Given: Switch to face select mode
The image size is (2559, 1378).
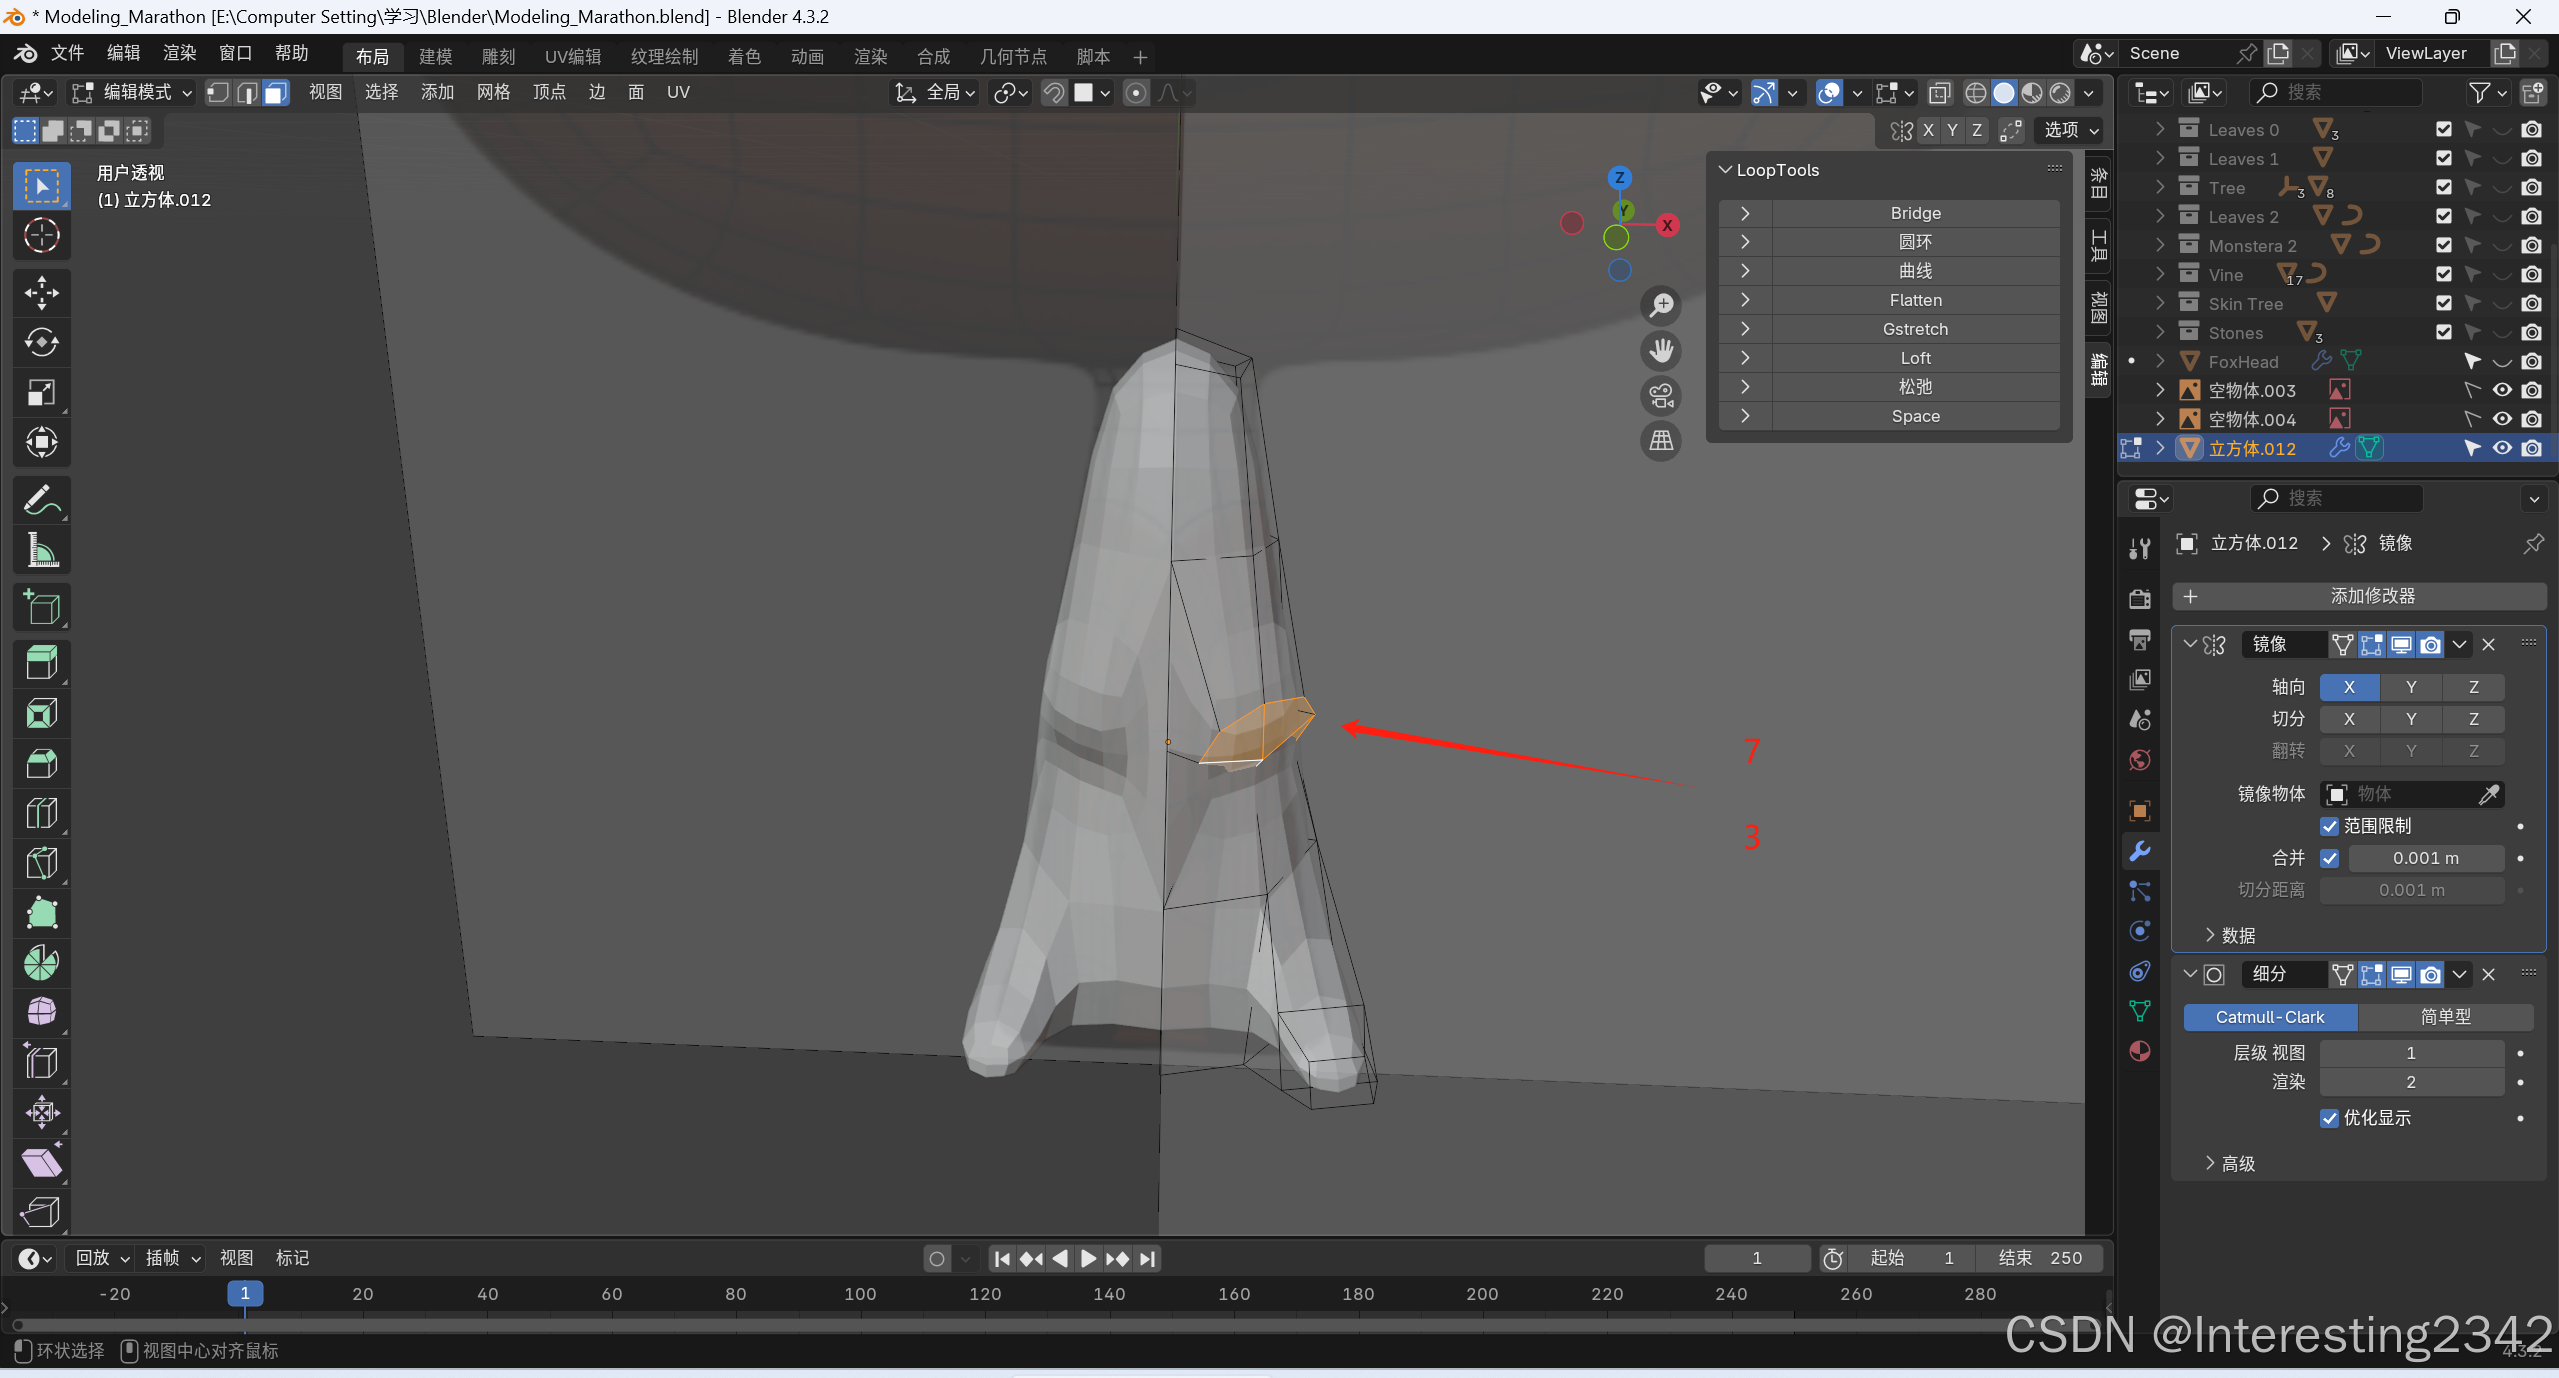Looking at the screenshot, I should coord(276,93).
